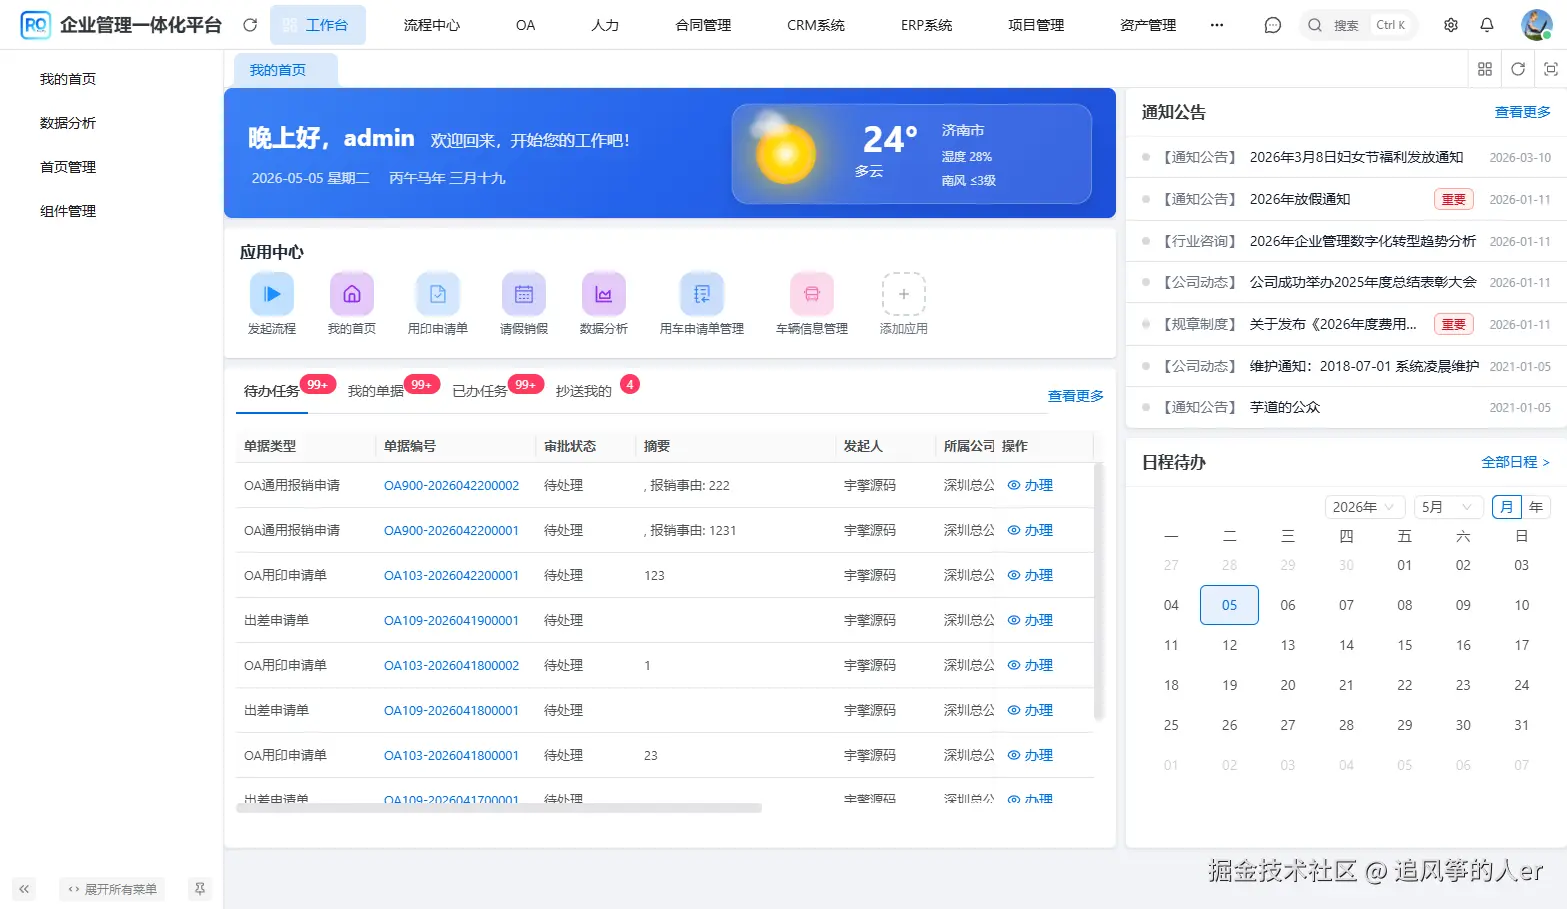Click 查看更多 in the task panel
1567x909 pixels.
(x=1076, y=396)
